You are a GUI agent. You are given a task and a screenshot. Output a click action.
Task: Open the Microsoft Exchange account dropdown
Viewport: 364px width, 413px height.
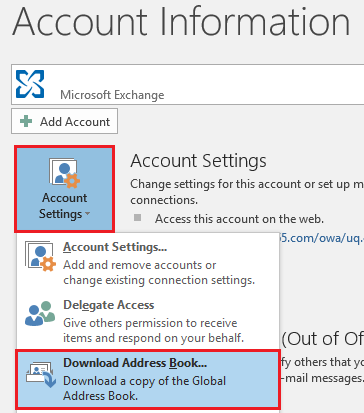click(x=188, y=85)
